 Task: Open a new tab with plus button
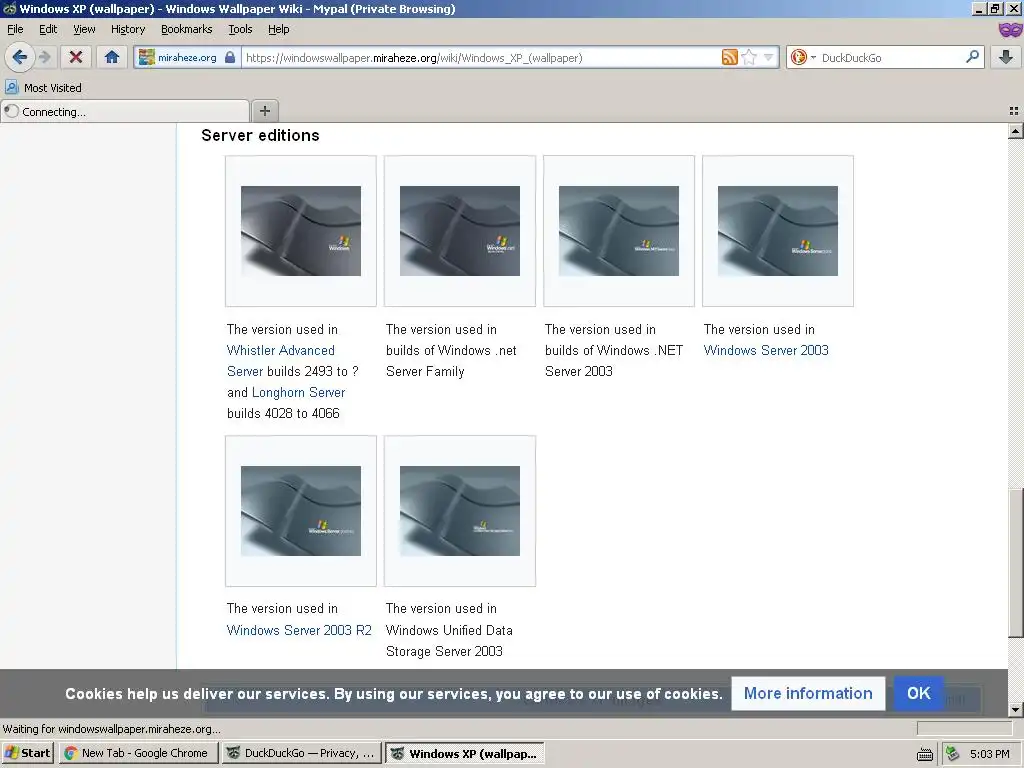pos(264,111)
